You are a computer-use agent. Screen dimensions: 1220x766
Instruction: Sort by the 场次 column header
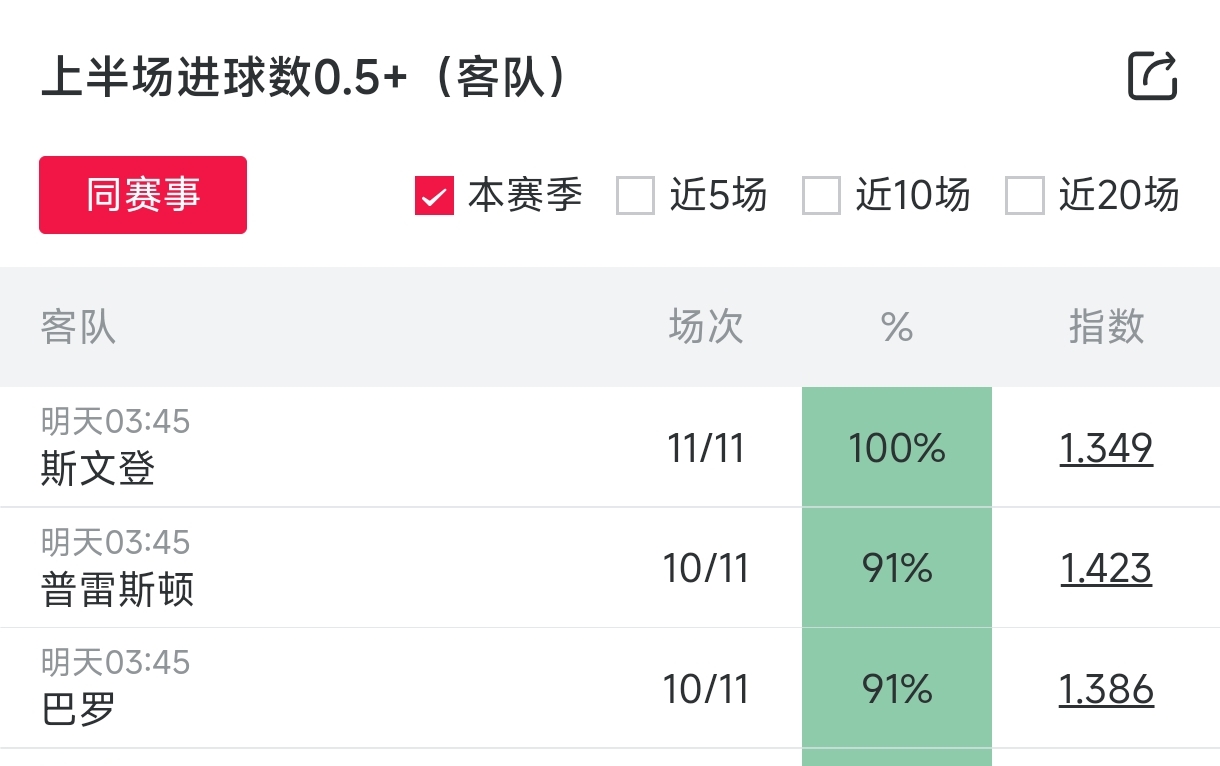coord(706,327)
